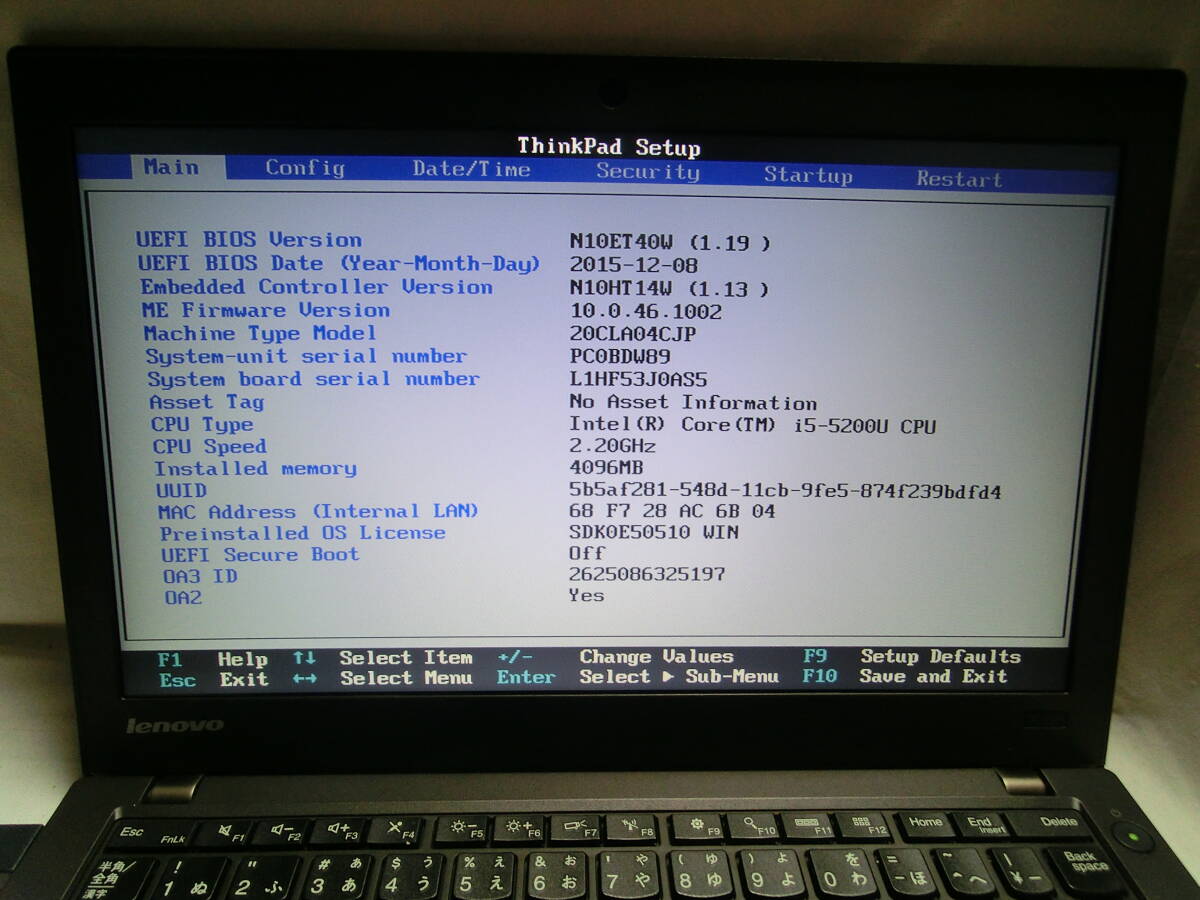
Task: Click the ThinkPad Setup title
Action: (609, 147)
